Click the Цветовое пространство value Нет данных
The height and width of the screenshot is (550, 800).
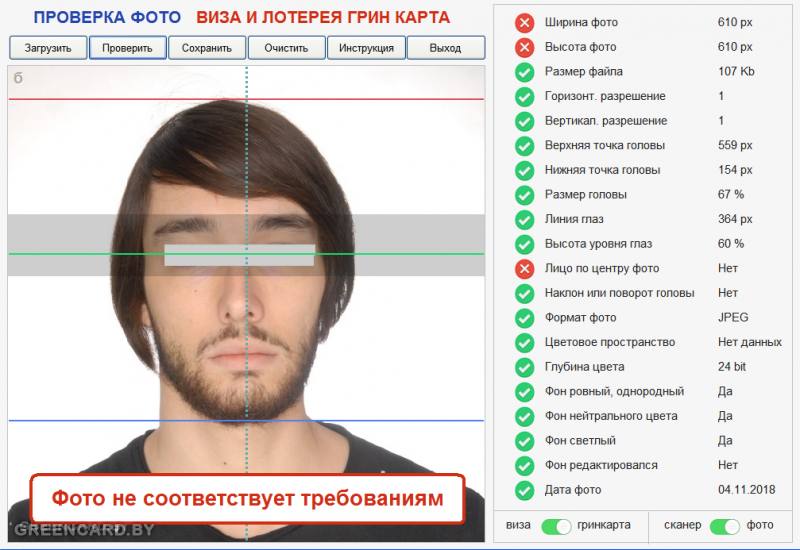click(x=749, y=342)
